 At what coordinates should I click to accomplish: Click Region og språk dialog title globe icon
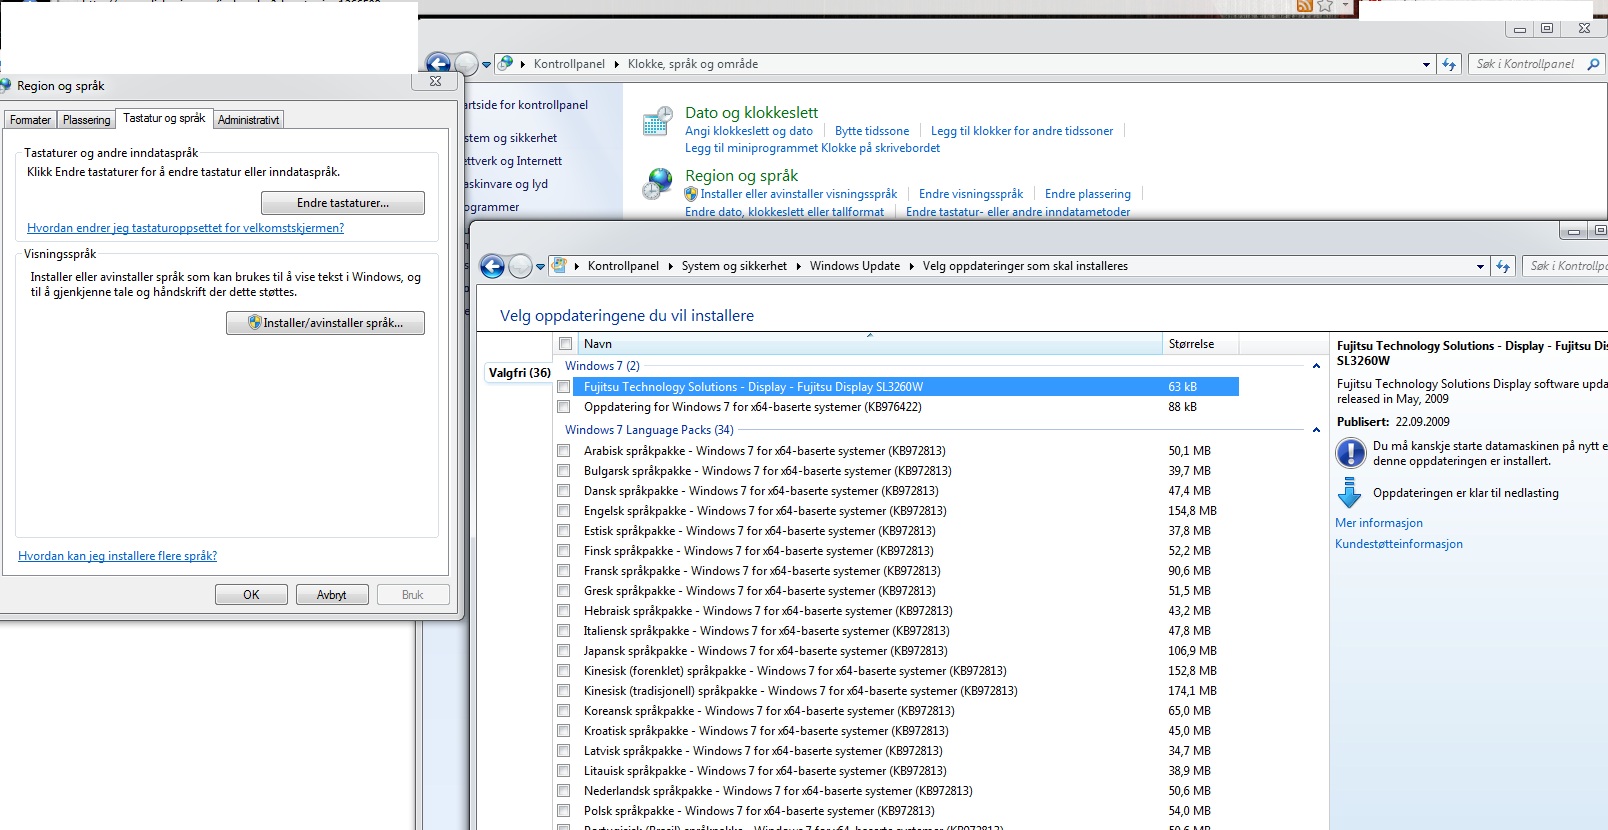[5, 86]
